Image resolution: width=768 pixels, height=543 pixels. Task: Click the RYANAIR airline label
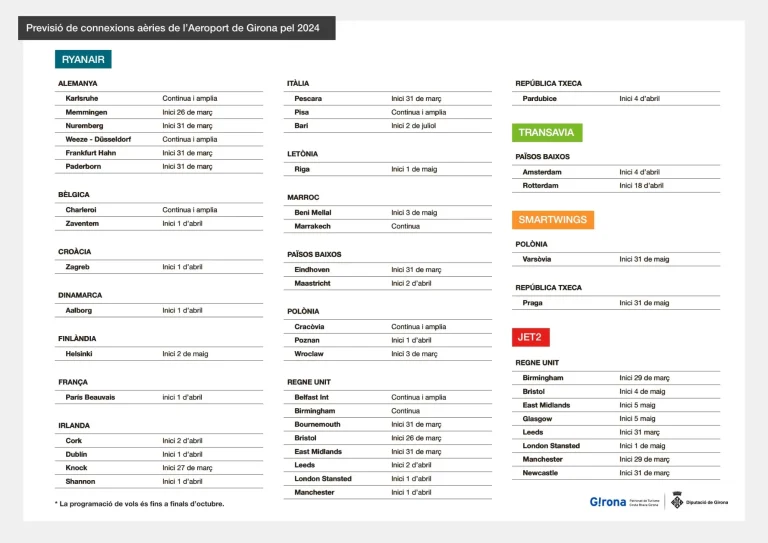83,59
